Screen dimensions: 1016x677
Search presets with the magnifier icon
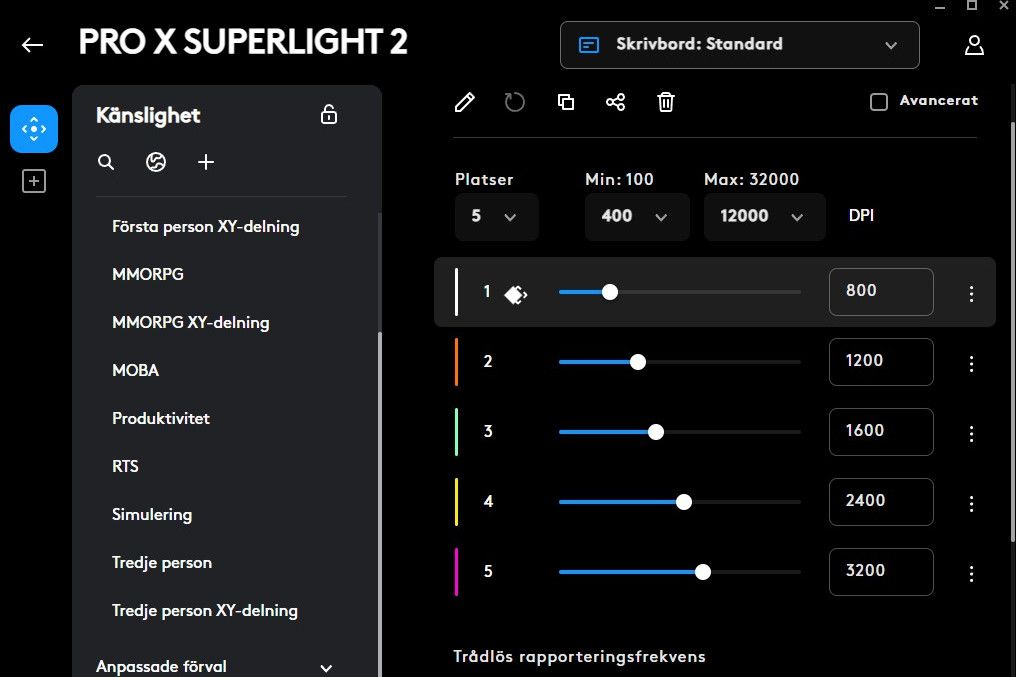(x=106, y=162)
